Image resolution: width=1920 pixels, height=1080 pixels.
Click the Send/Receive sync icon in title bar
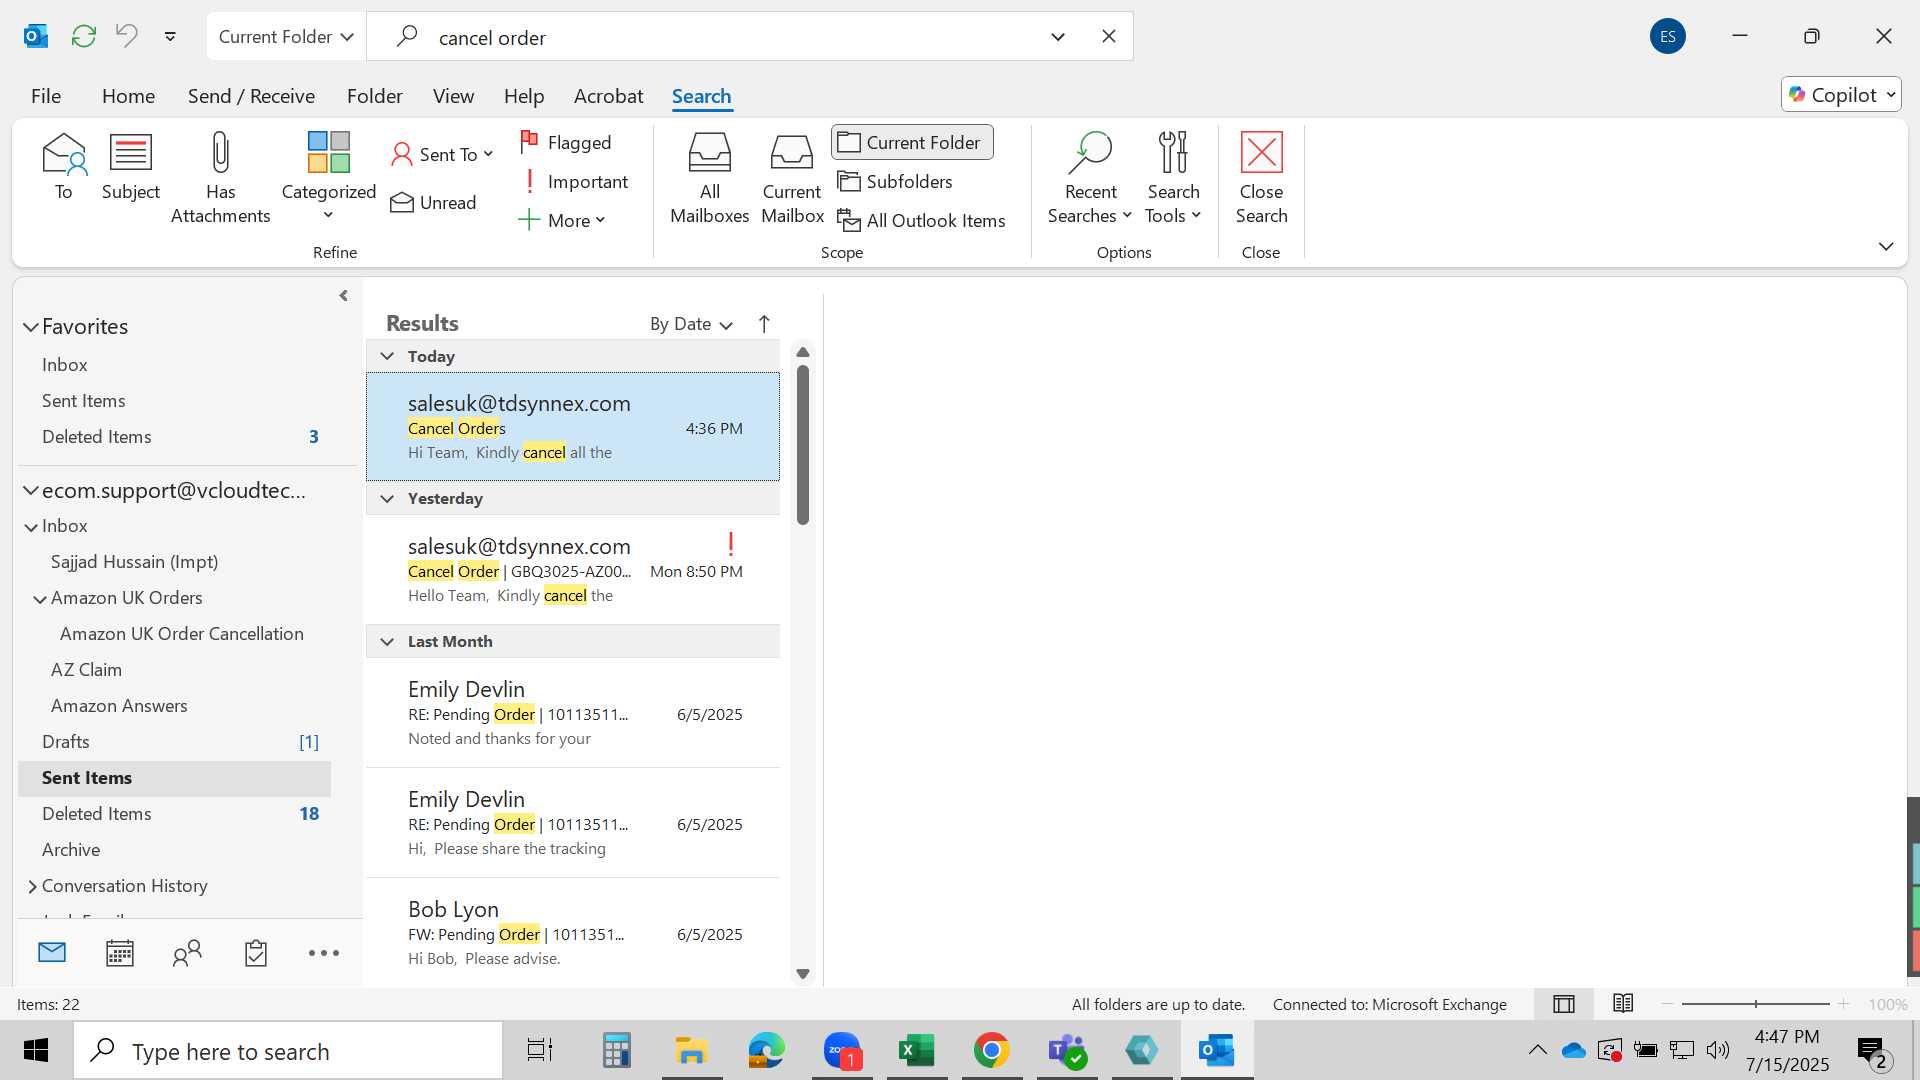click(84, 36)
